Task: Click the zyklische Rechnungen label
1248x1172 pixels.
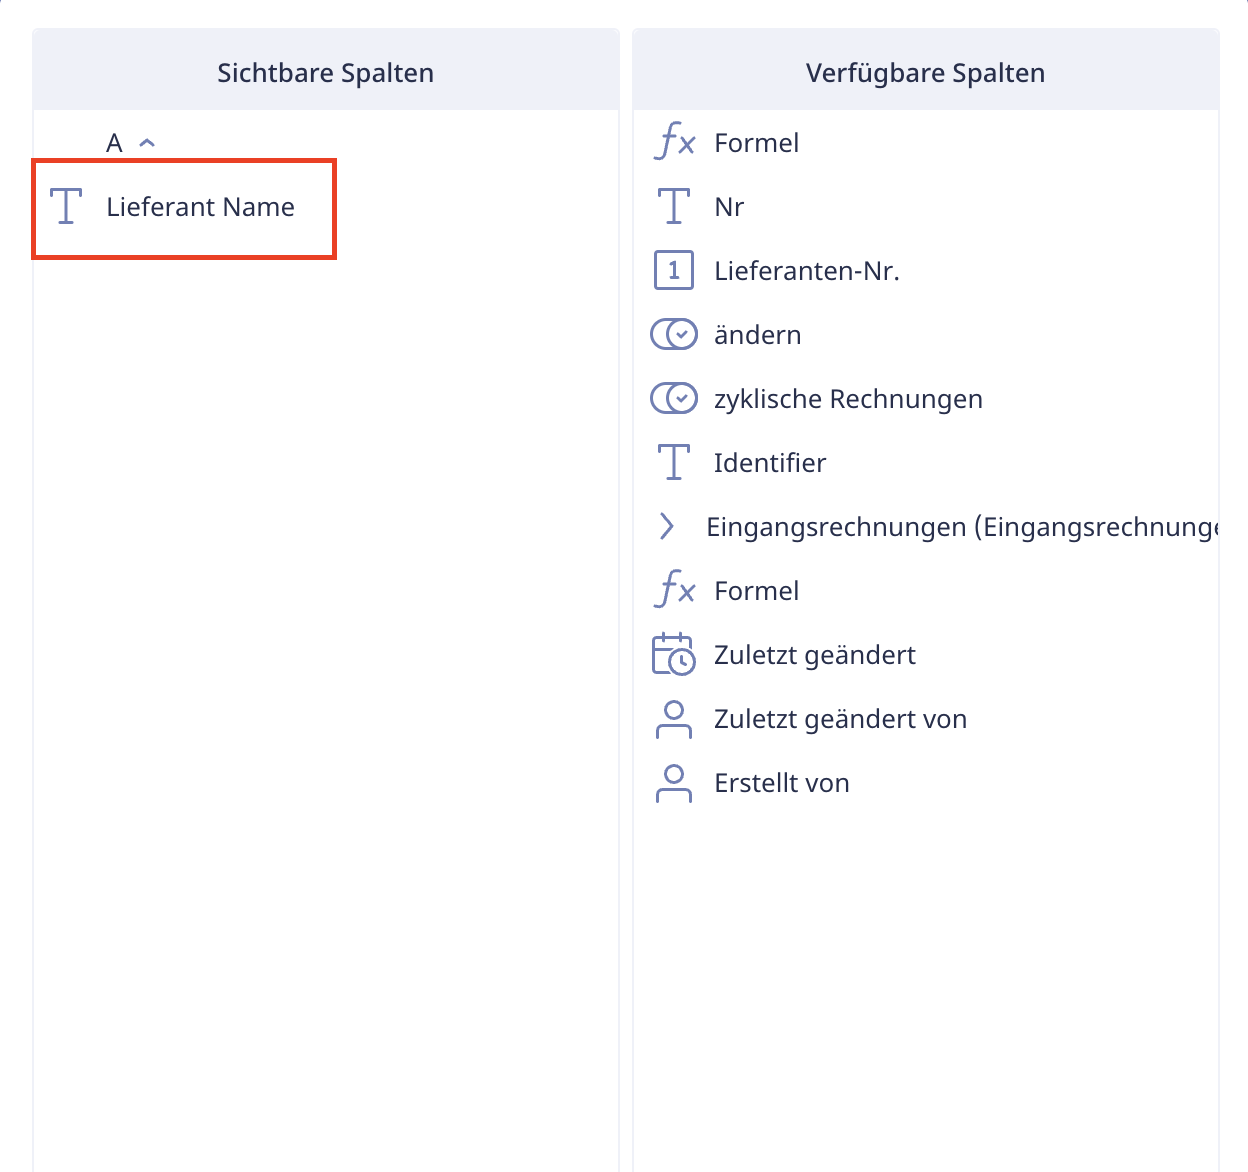Action: point(848,399)
